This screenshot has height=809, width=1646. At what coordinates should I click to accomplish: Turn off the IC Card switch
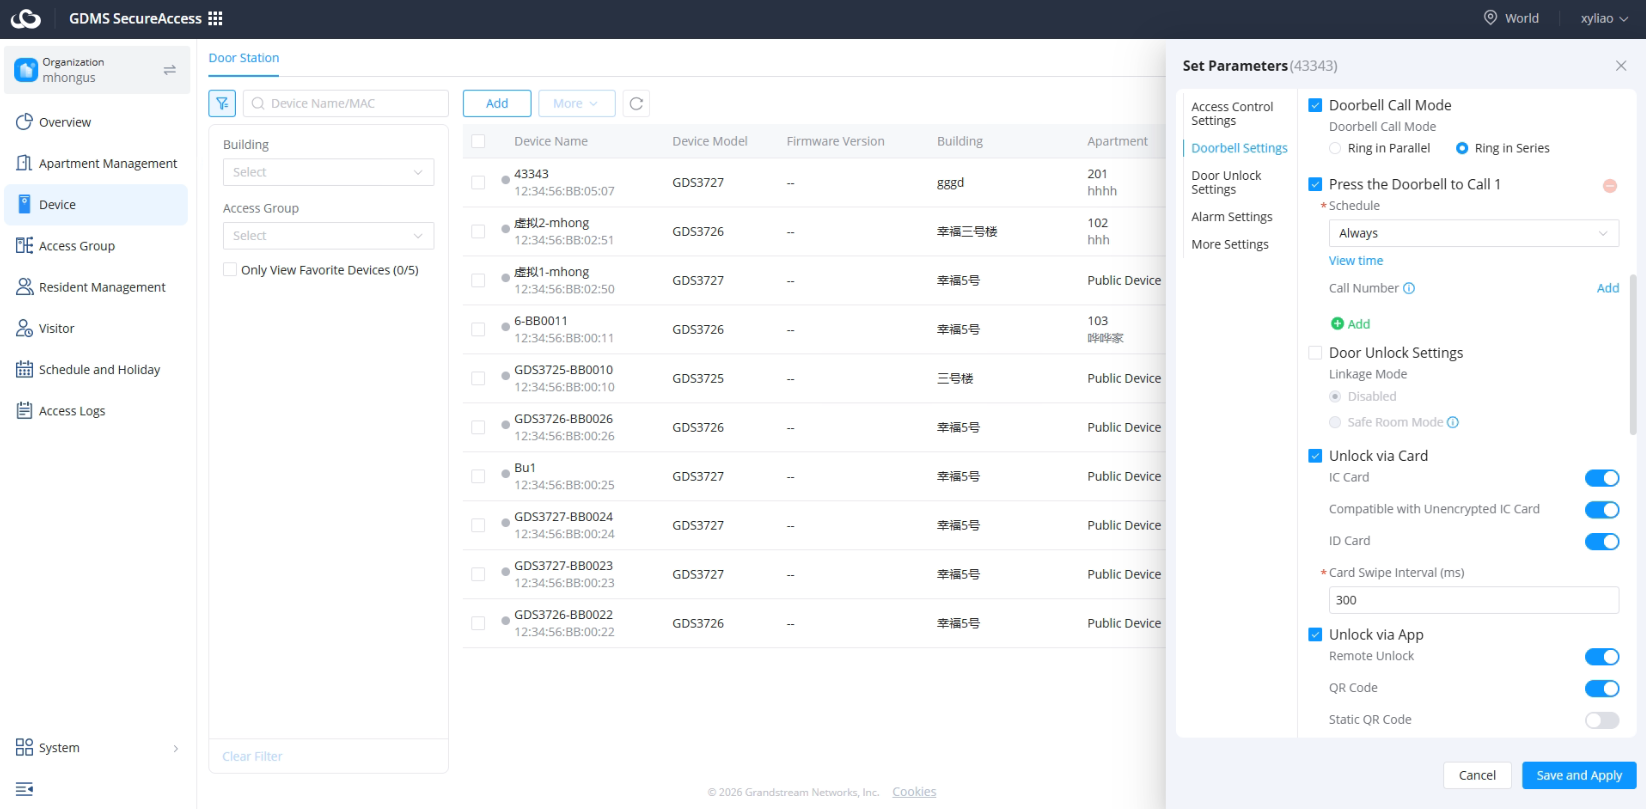[x=1602, y=478]
